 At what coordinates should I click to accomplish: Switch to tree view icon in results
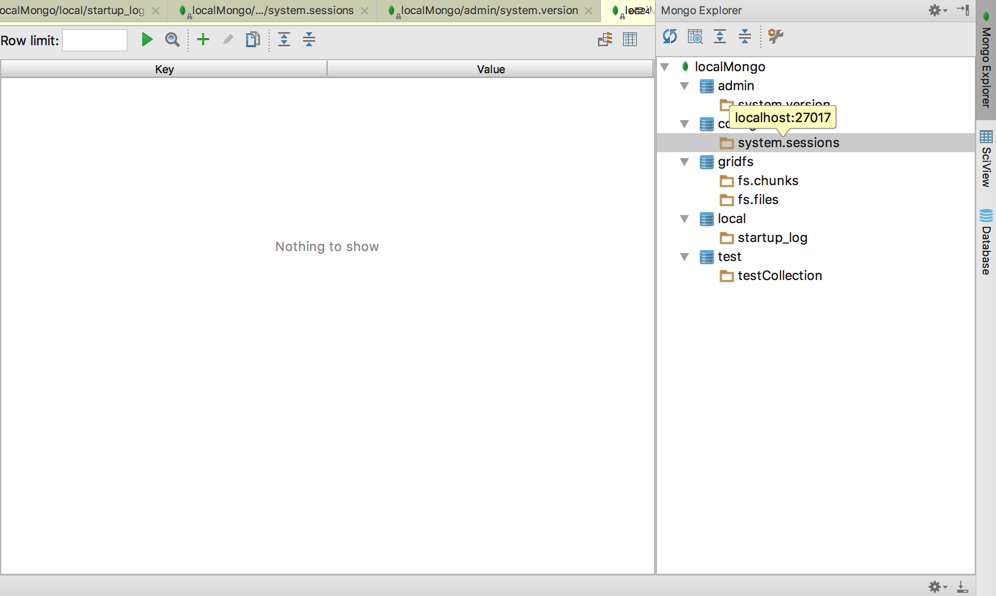pyautogui.click(x=605, y=39)
